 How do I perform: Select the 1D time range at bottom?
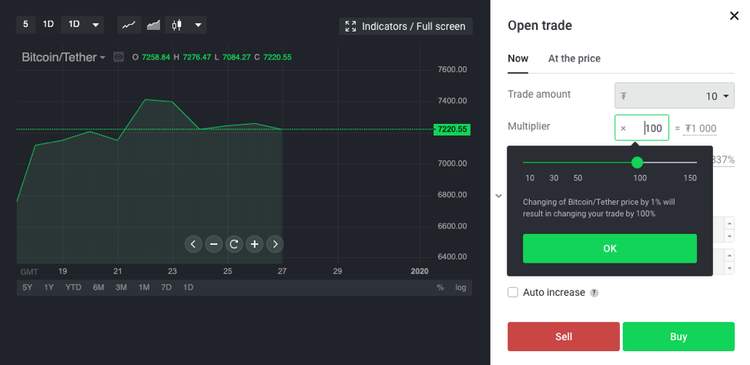pyautogui.click(x=188, y=288)
